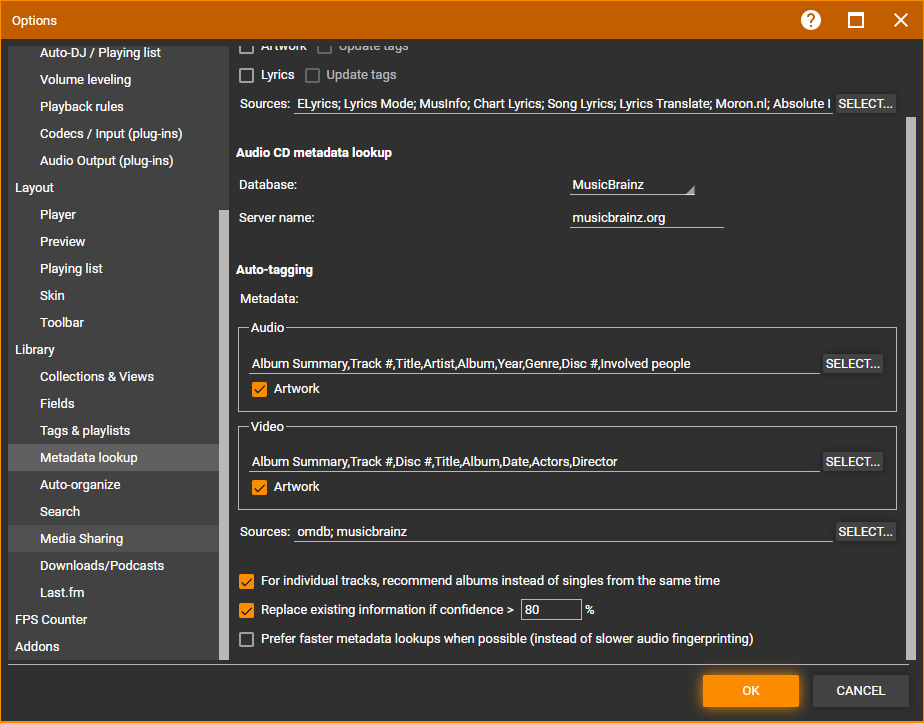
Task: Toggle the Video Artwork checkbox
Action: (x=260, y=487)
